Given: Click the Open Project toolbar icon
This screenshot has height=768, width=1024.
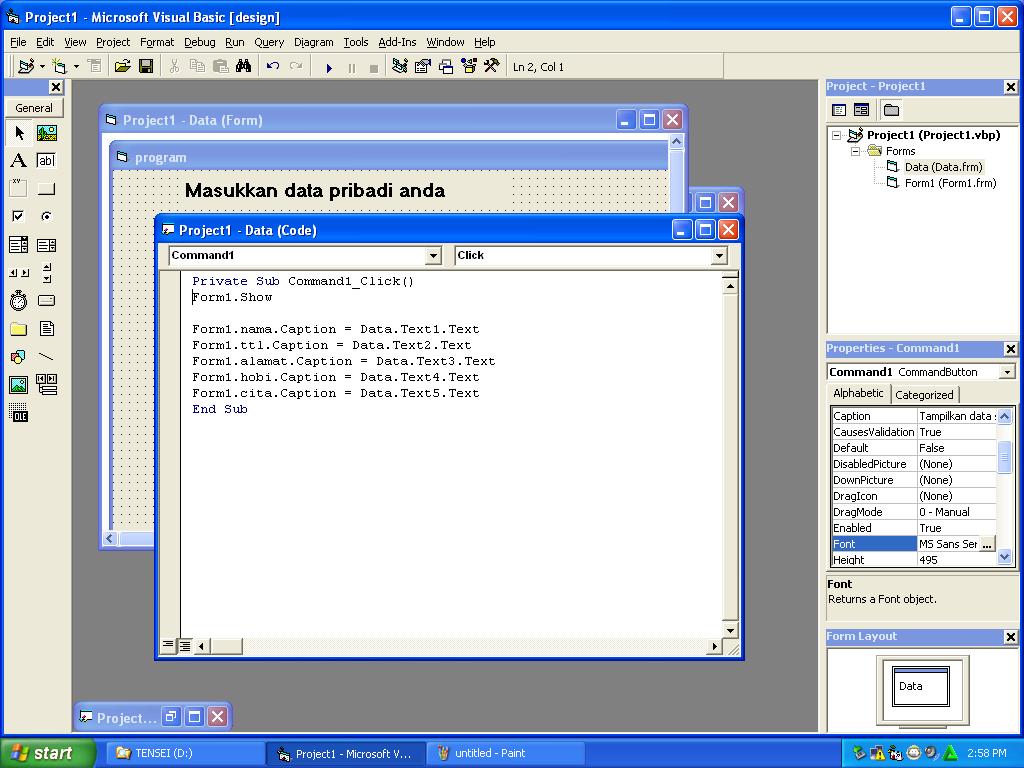Looking at the screenshot, I should point(122,67).
